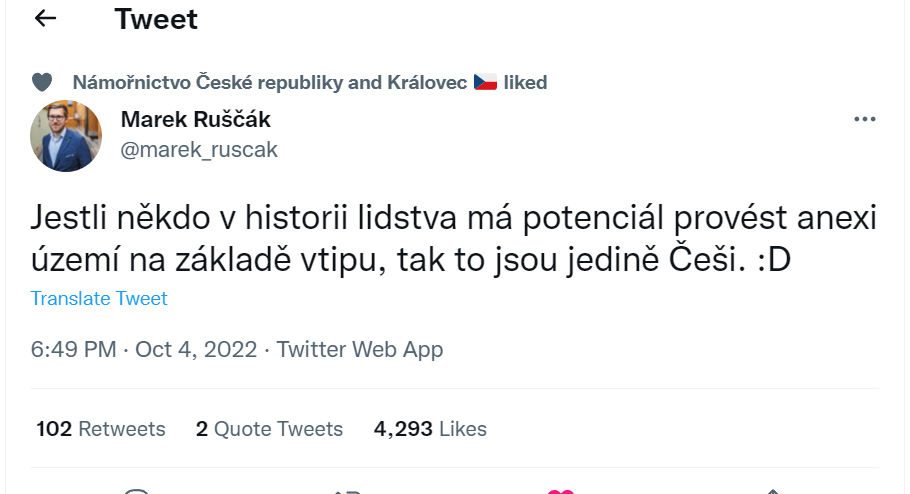Click the reply speech bubble icon
This screenshot has height=494, width=910.
click(x=137, y=491)
